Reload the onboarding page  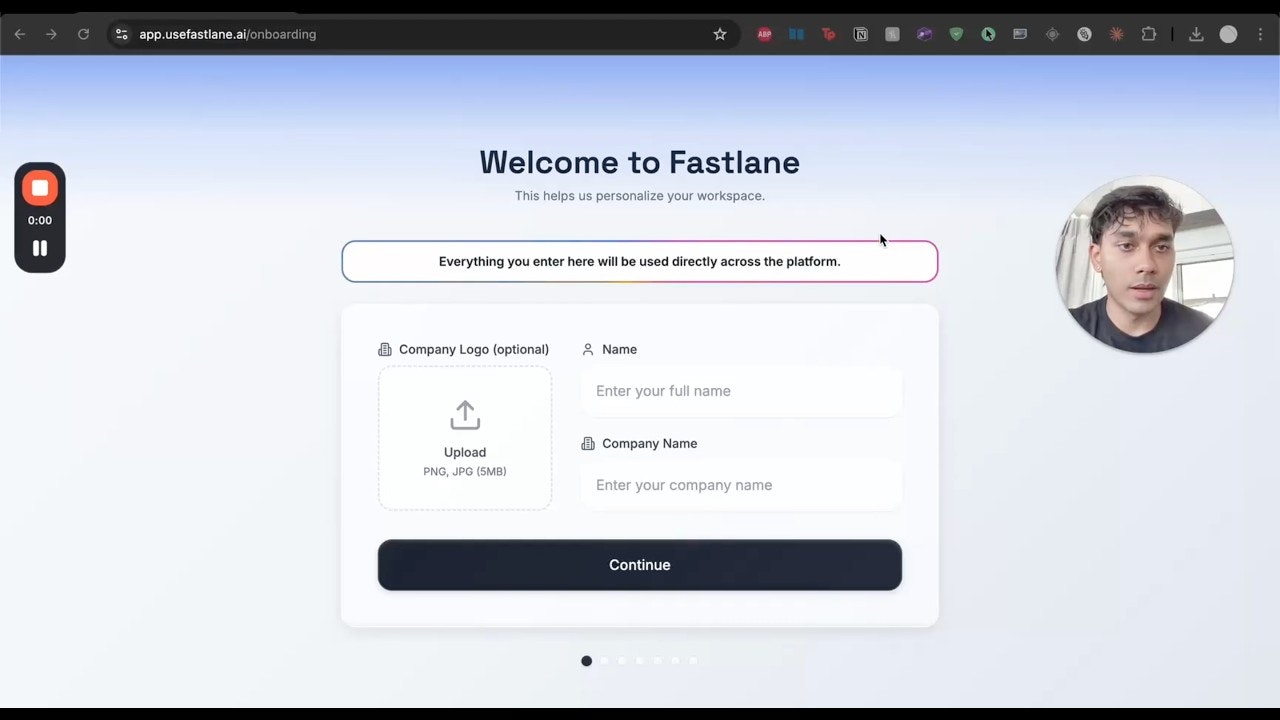coord(83,33)
